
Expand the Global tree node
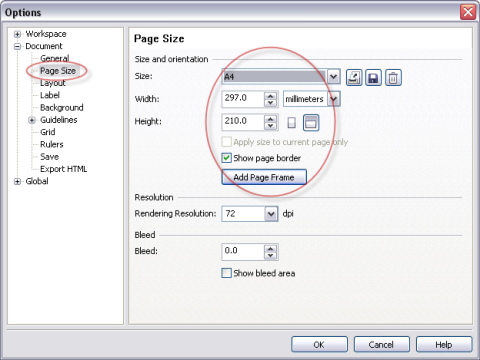point(17,181)
